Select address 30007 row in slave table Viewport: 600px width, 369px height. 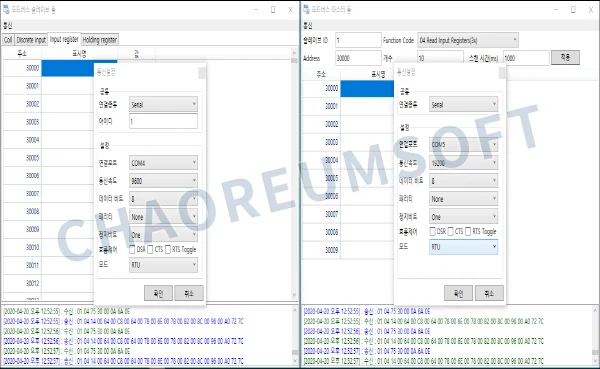48,194
